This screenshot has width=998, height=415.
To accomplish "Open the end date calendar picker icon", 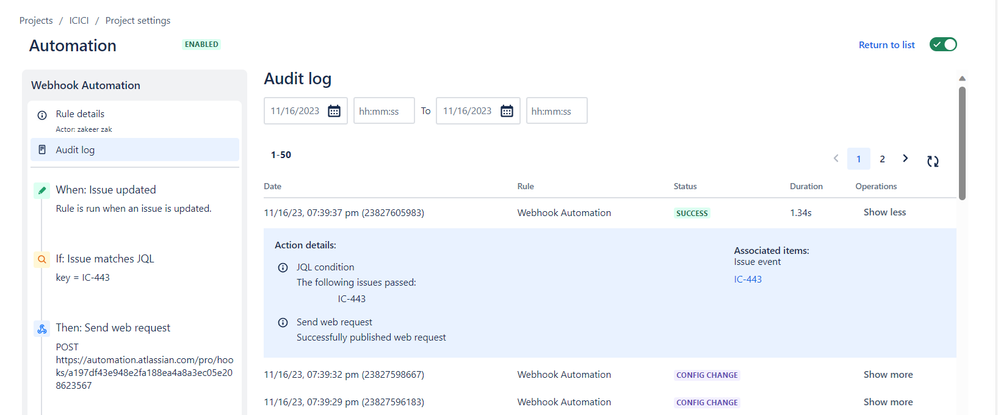I will coord(507,111).
